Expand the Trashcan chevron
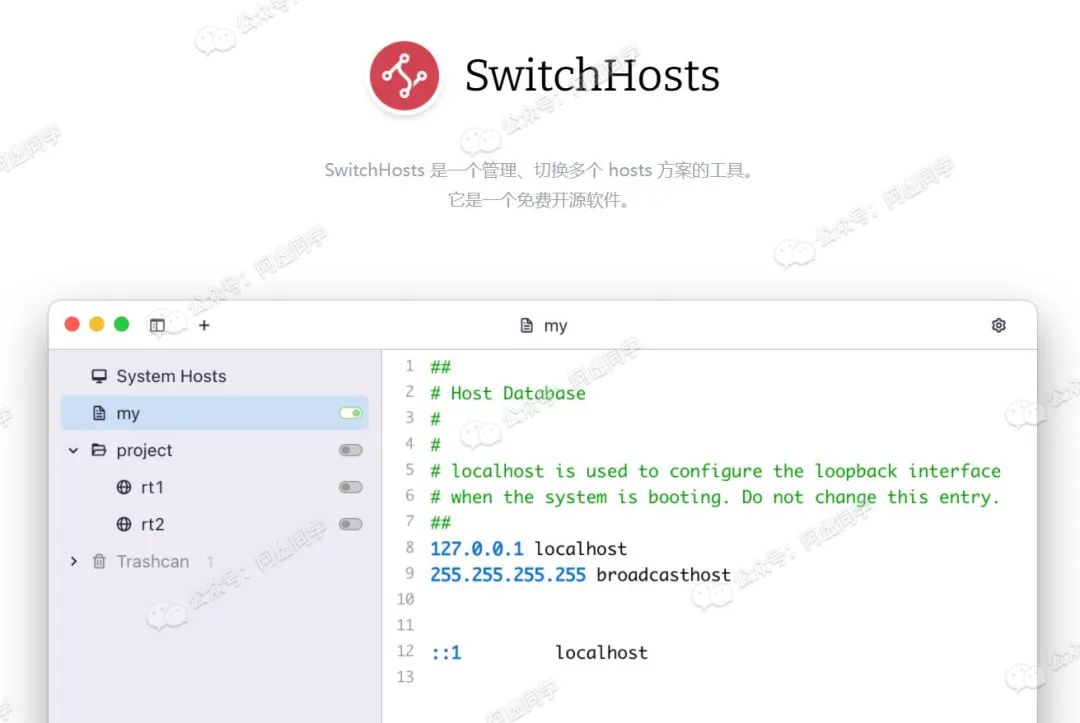Viewport: 1080px width, 723px height. pos(74,561)
